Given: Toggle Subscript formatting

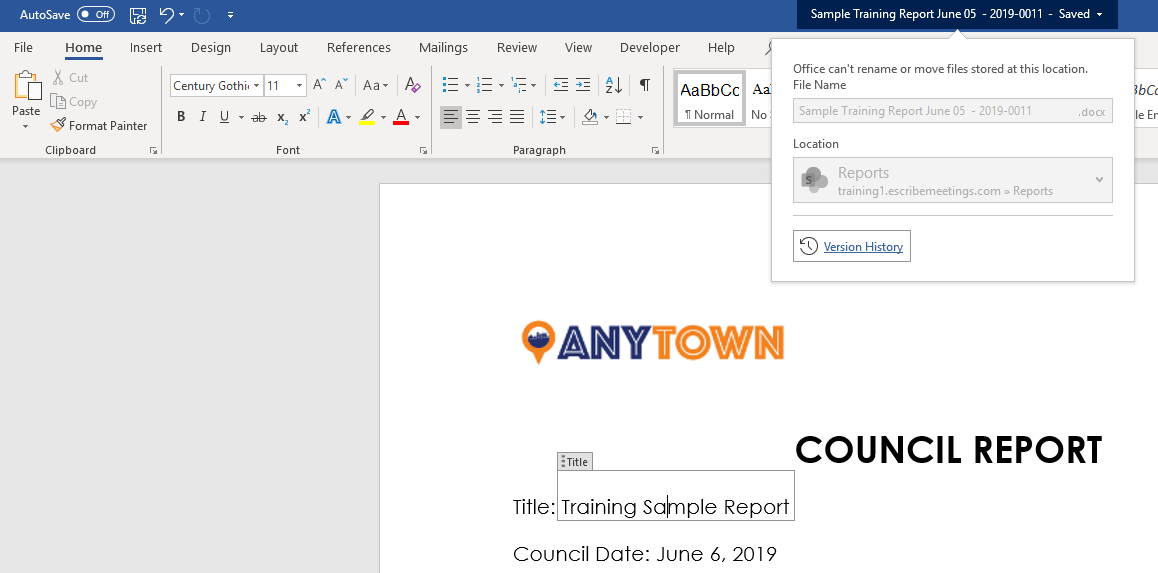Looking at the screenshot, I should [x=282, y=117].
